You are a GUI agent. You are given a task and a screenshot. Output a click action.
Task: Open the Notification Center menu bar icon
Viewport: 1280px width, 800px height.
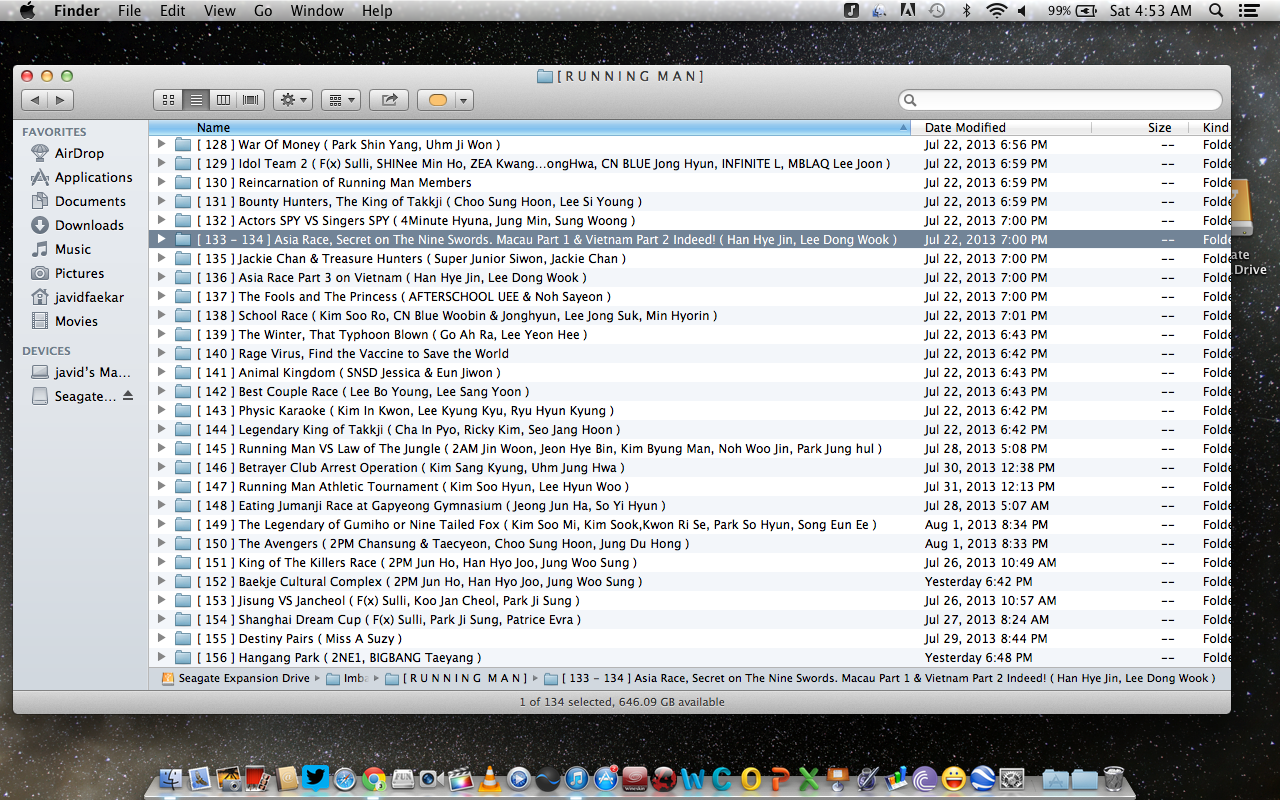click(1248, 11)
